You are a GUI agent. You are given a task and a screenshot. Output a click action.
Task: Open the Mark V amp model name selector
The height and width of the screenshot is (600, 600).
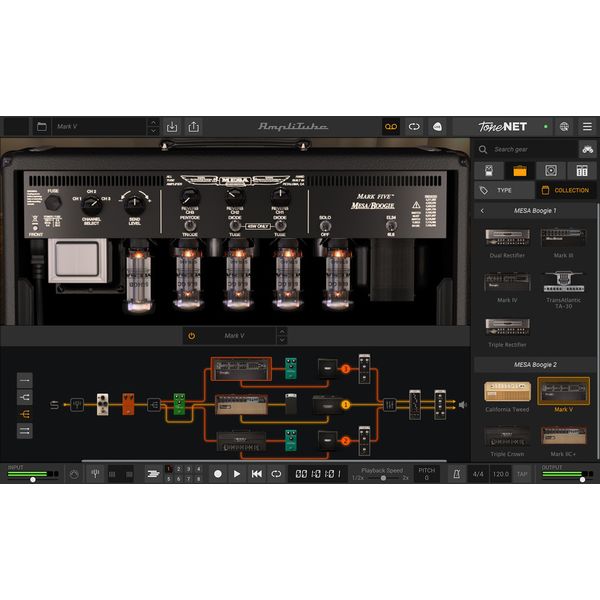click(x=235, y=336)
